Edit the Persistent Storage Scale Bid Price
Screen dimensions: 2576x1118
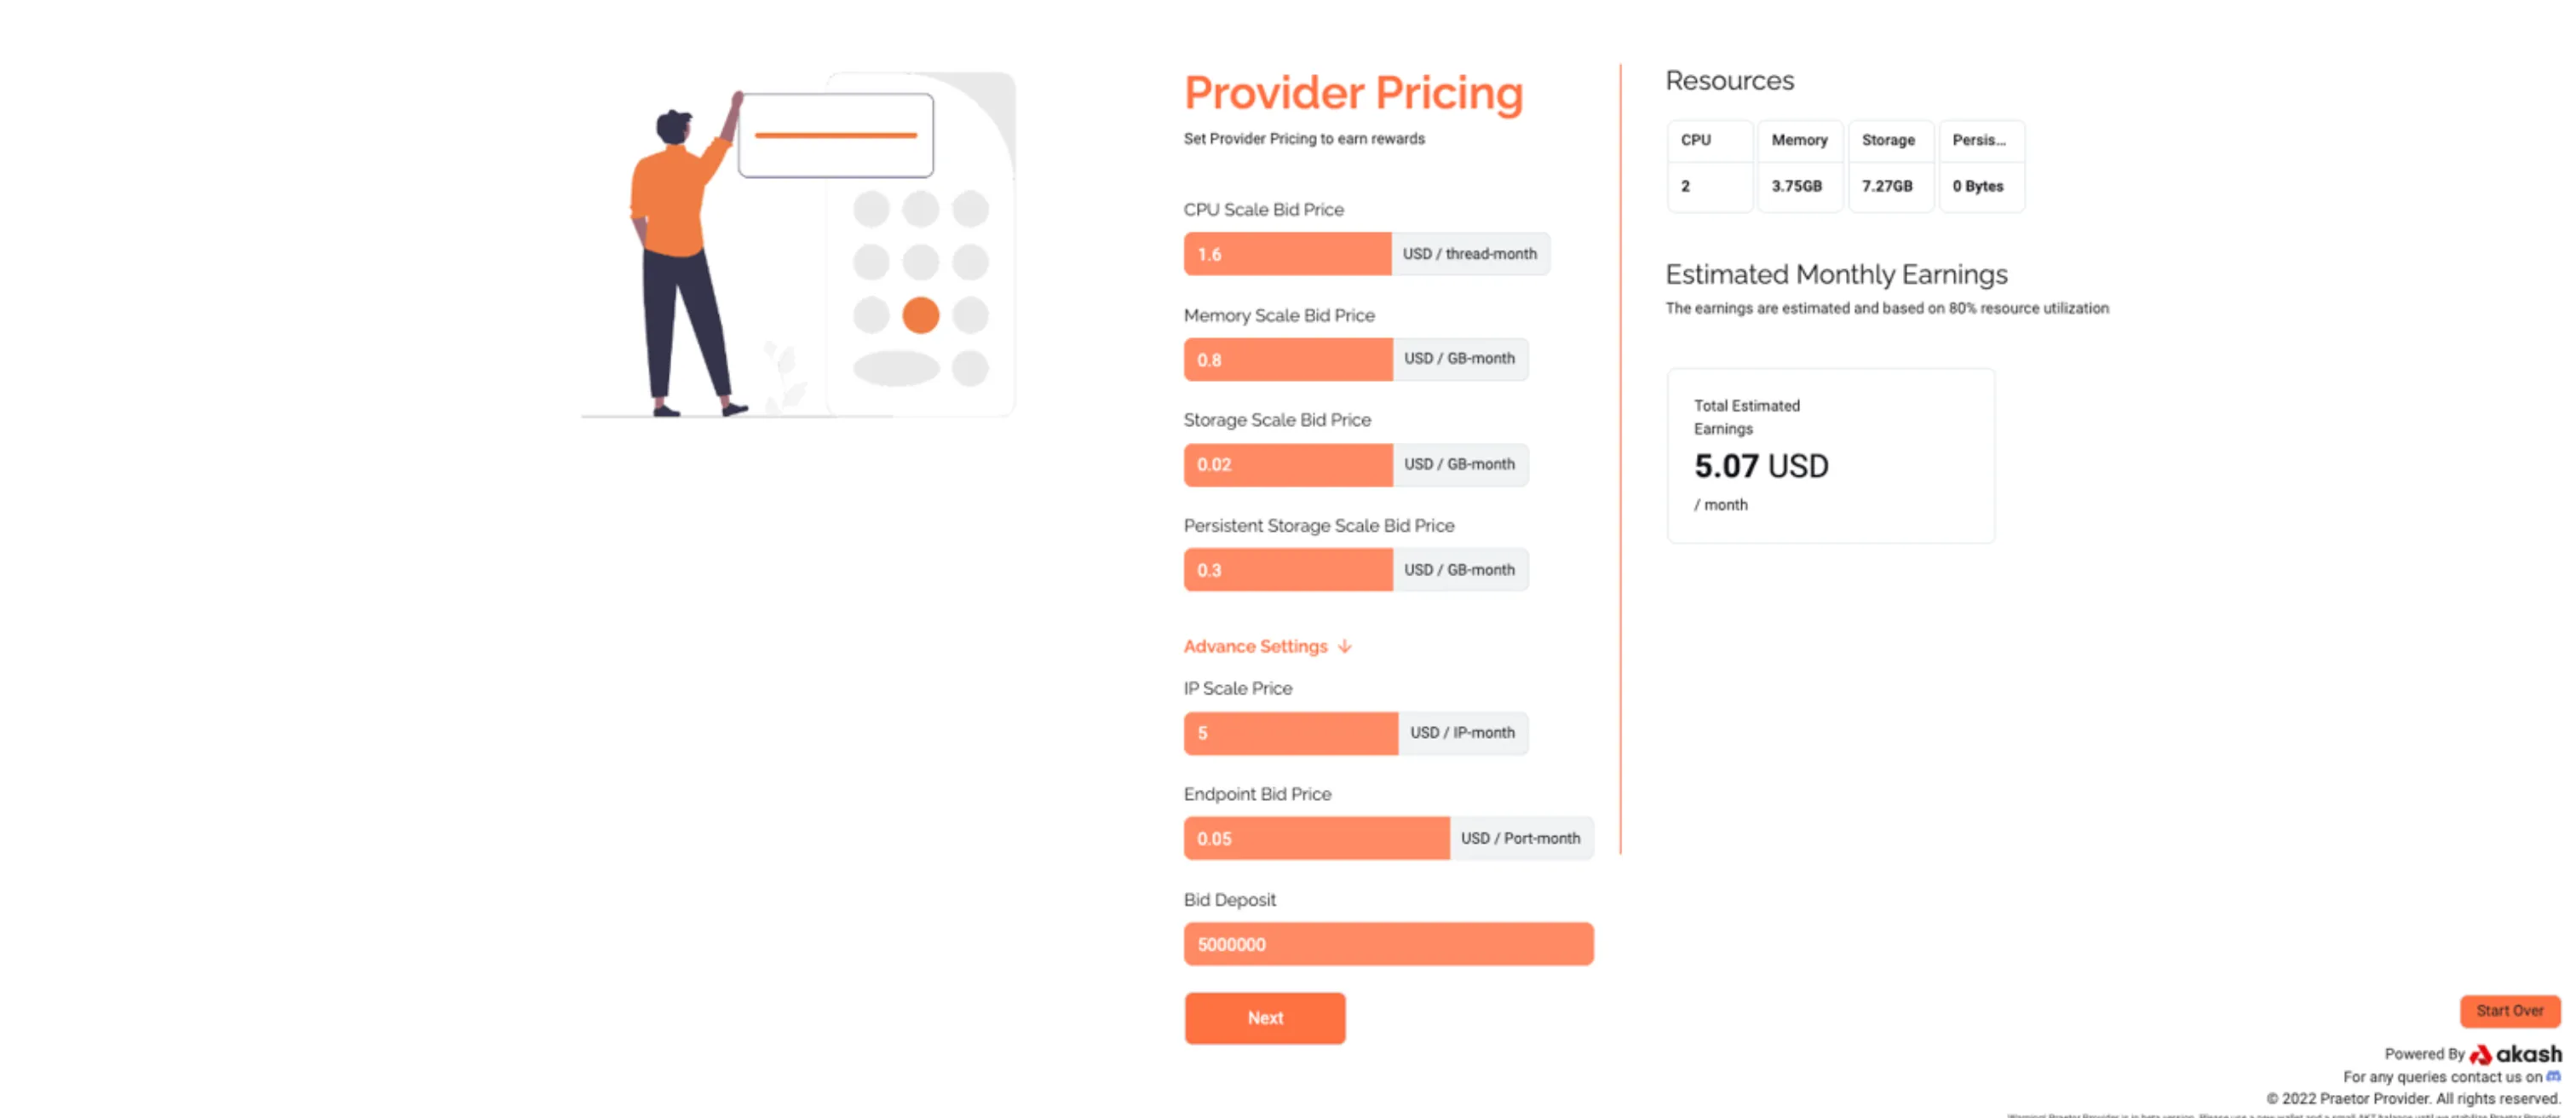1287,570
